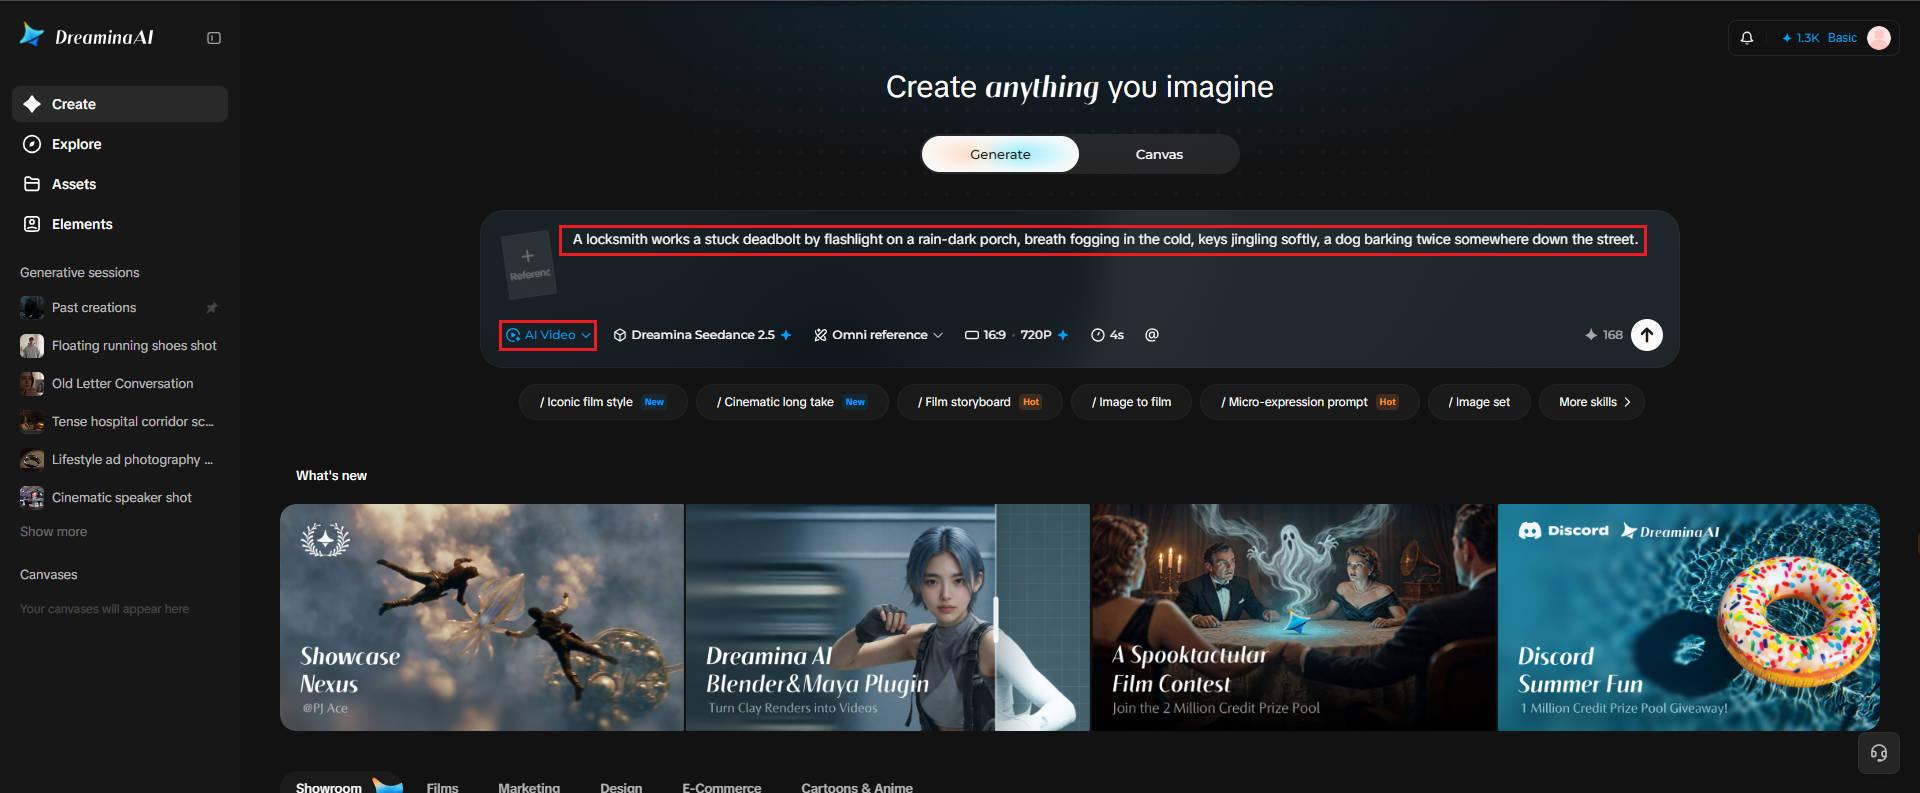The image size is (1920, 793).
Task: Open the Dreamina Seedance 2.5 model selector
Action: [702, 335]
